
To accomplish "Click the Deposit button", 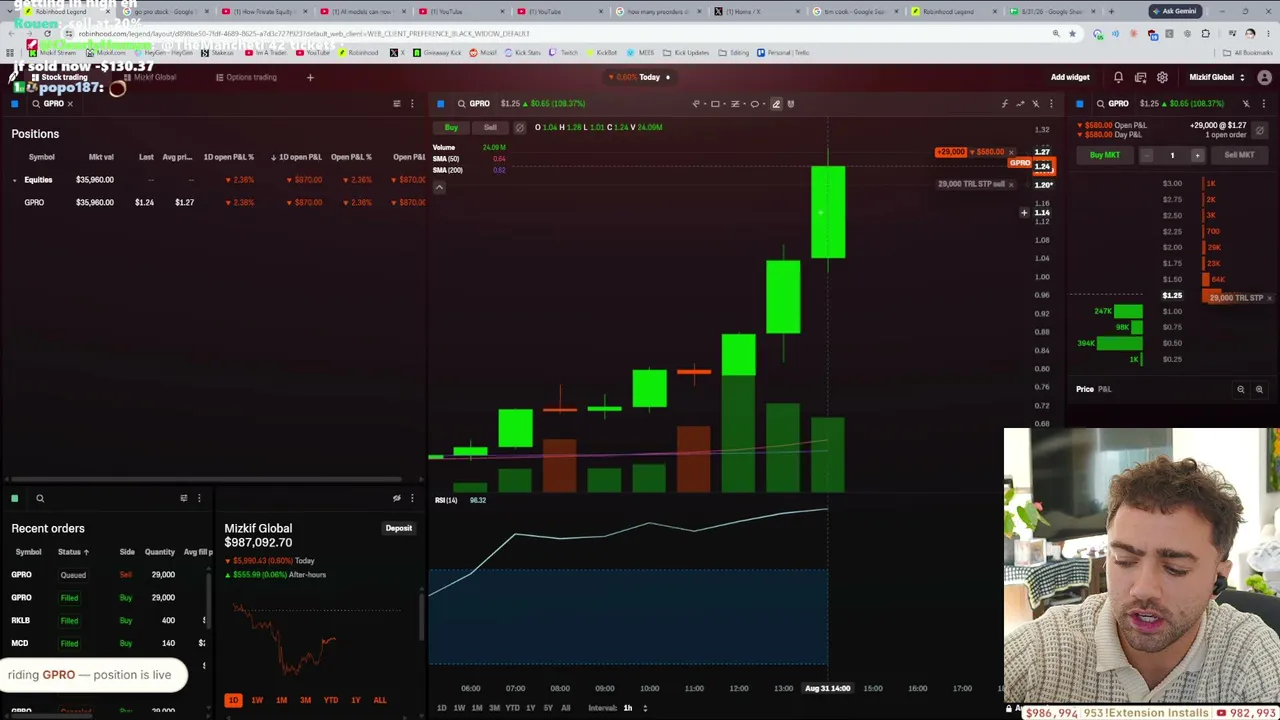I will (x=398, y=528).
